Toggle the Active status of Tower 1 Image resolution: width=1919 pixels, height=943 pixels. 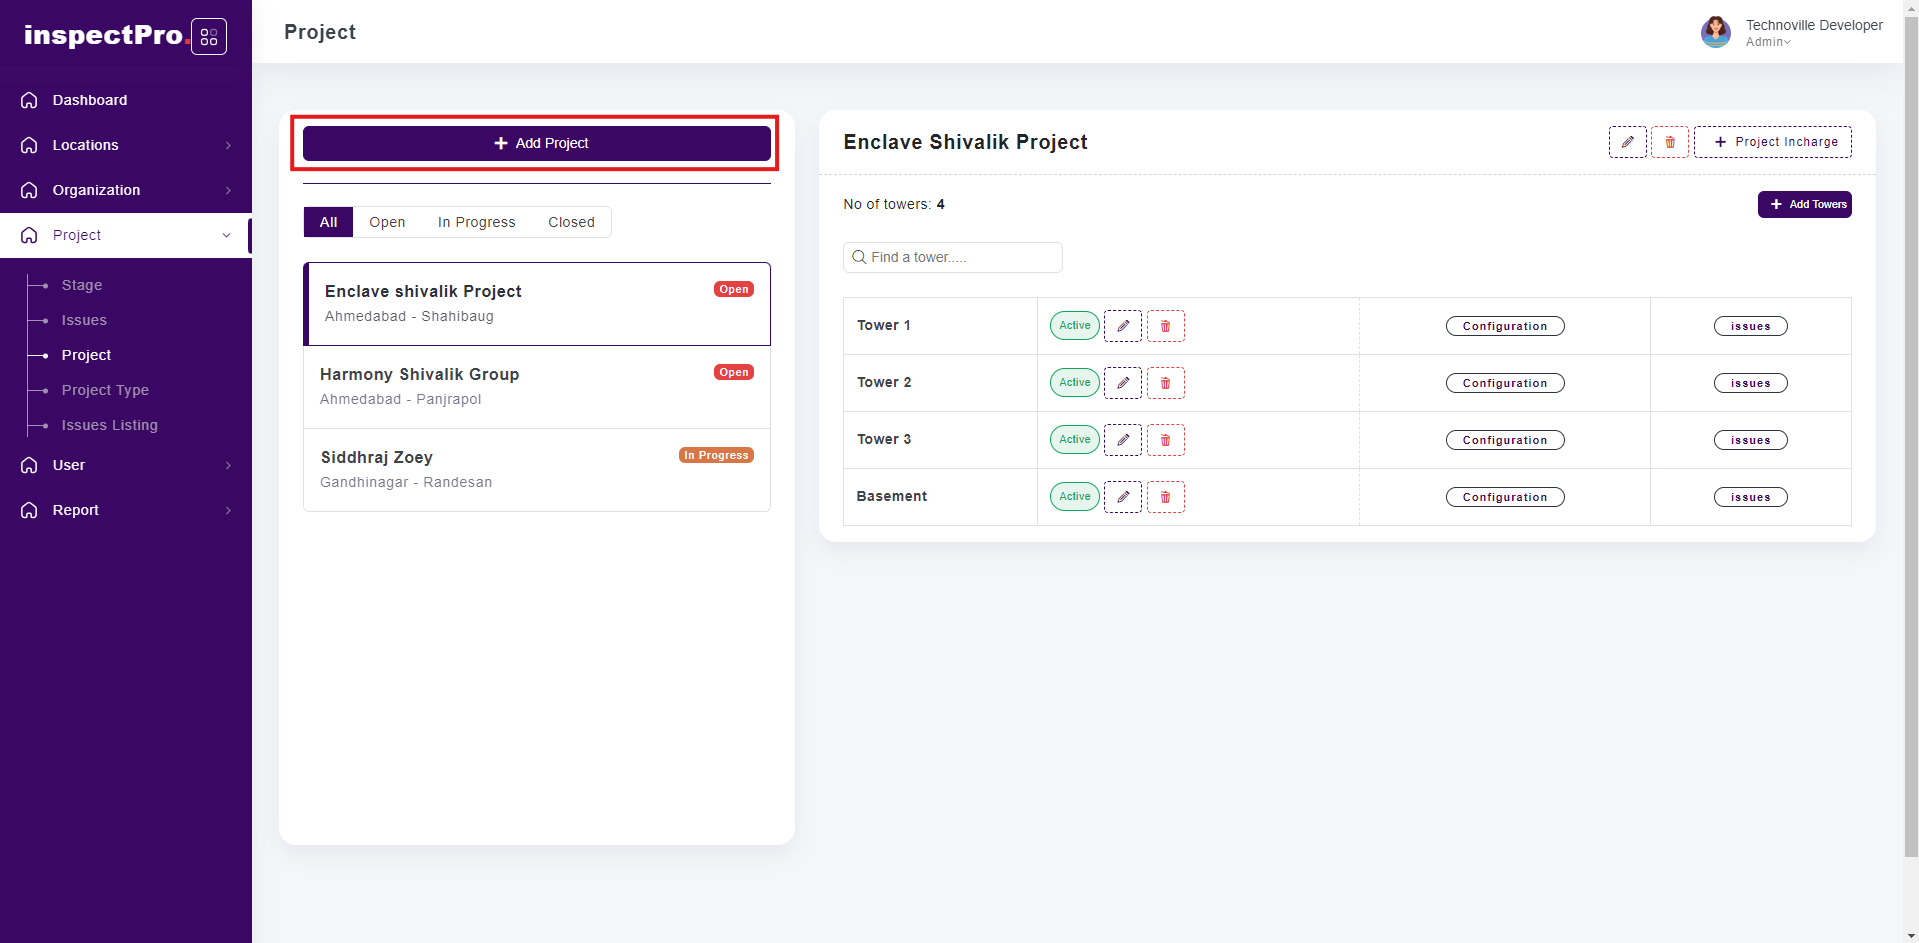[1074, 326]
